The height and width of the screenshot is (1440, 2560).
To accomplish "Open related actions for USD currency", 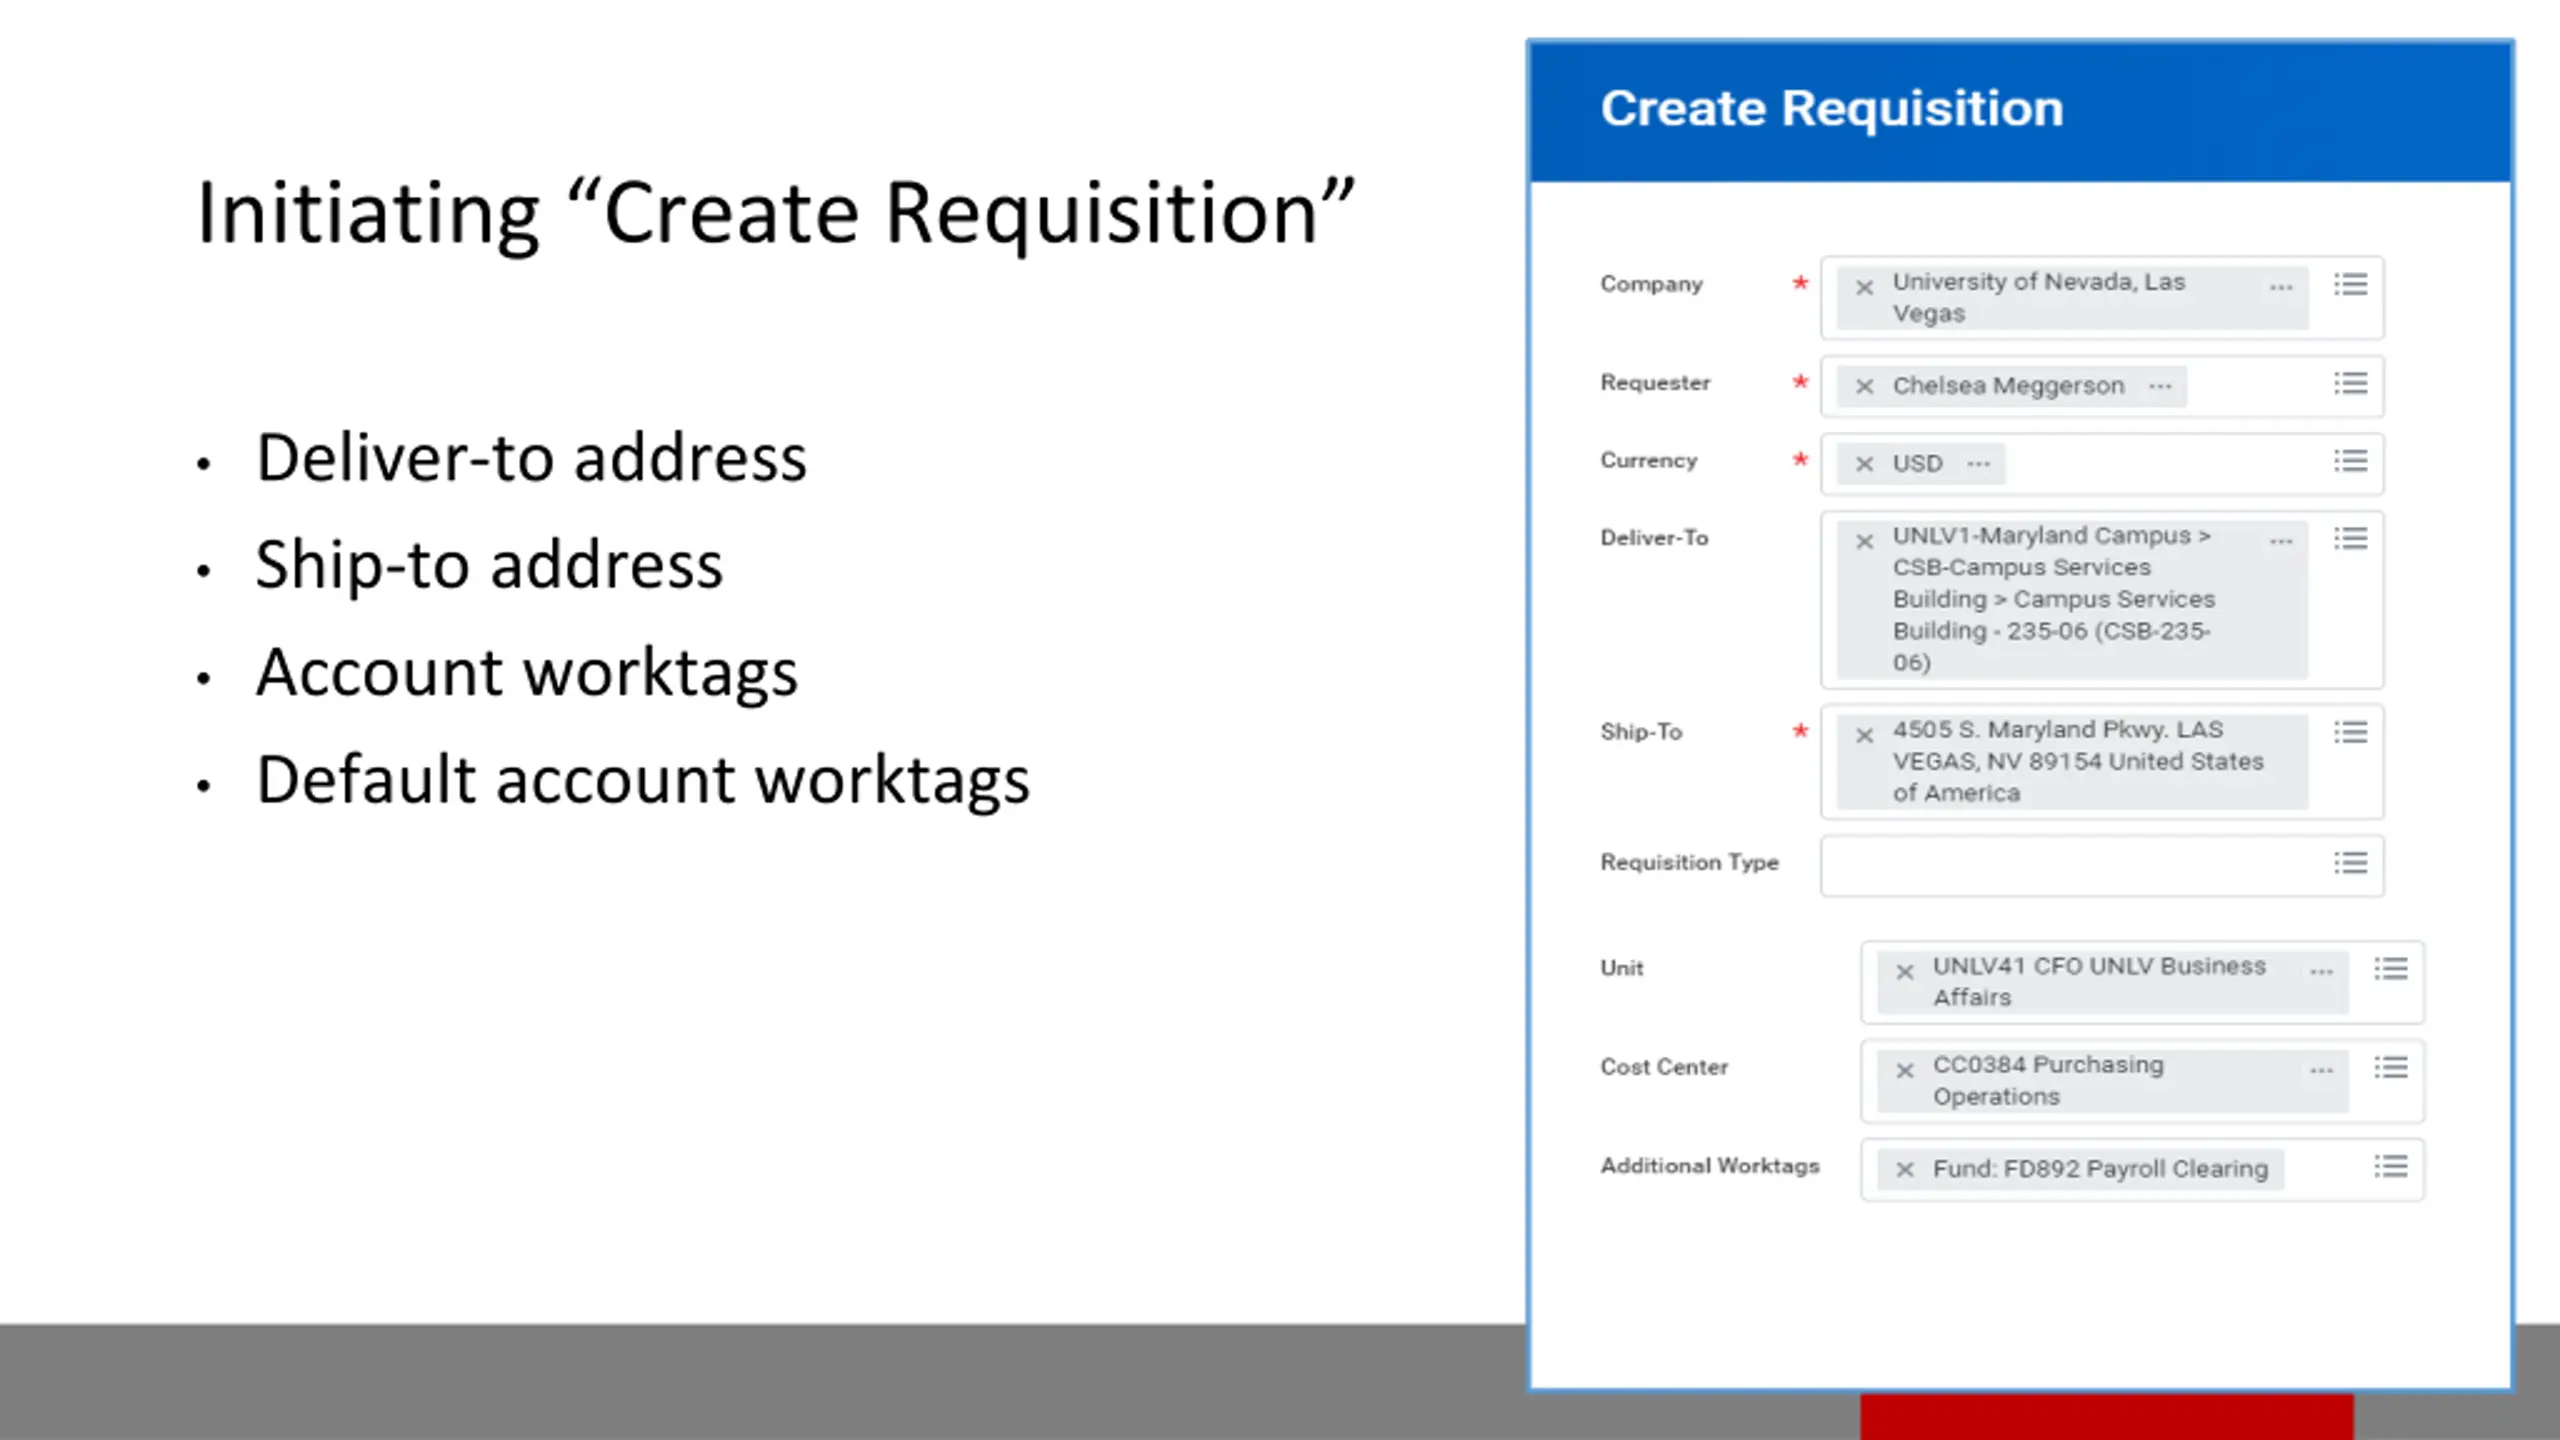I will [x=1978, y=464].
